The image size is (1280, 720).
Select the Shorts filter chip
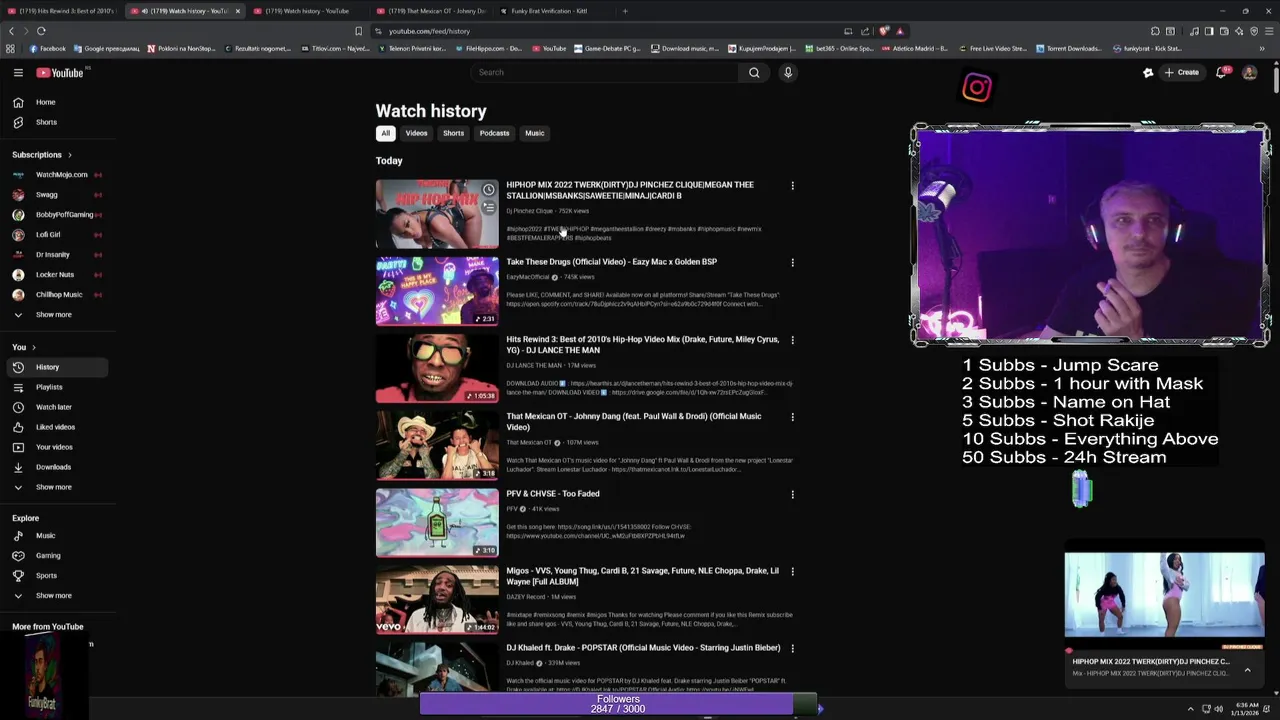(x=453, y=133)
